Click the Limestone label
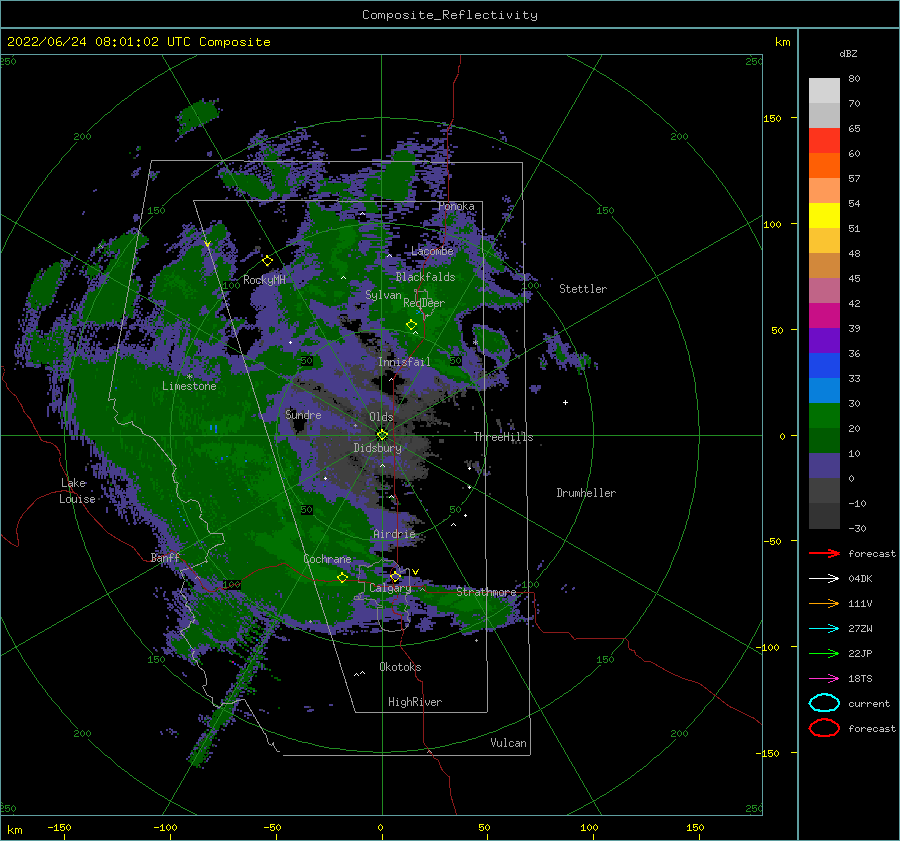 (189, 386)
